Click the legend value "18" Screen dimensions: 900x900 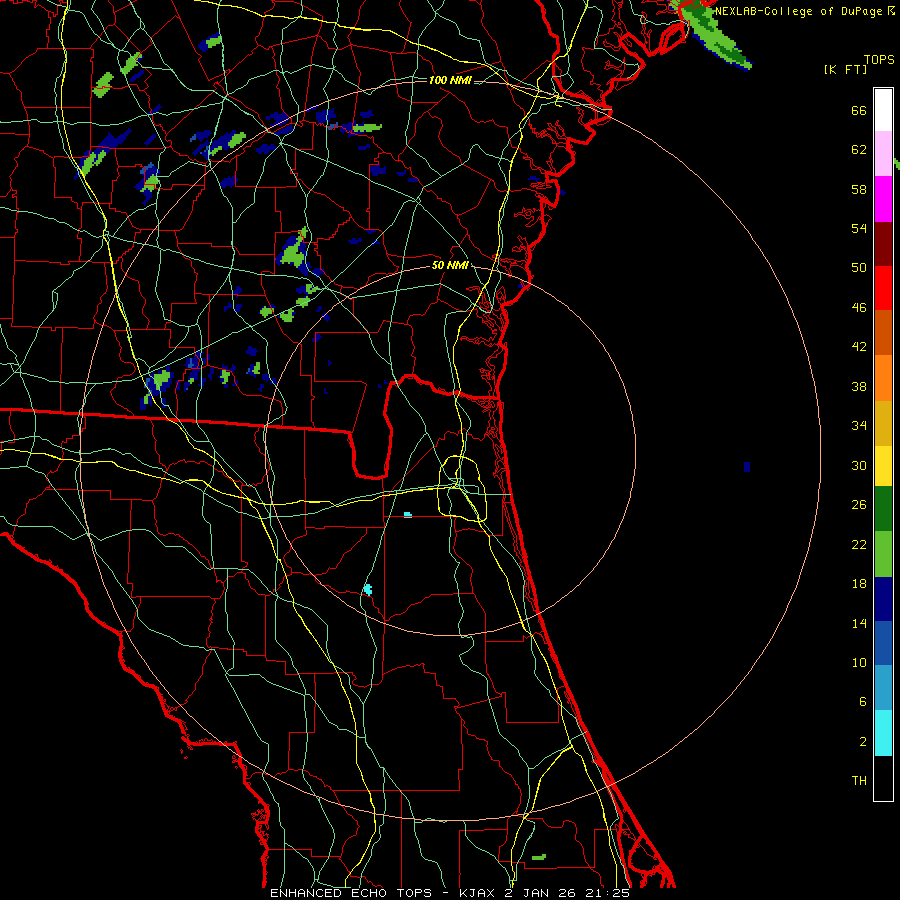tap(859, 584)
